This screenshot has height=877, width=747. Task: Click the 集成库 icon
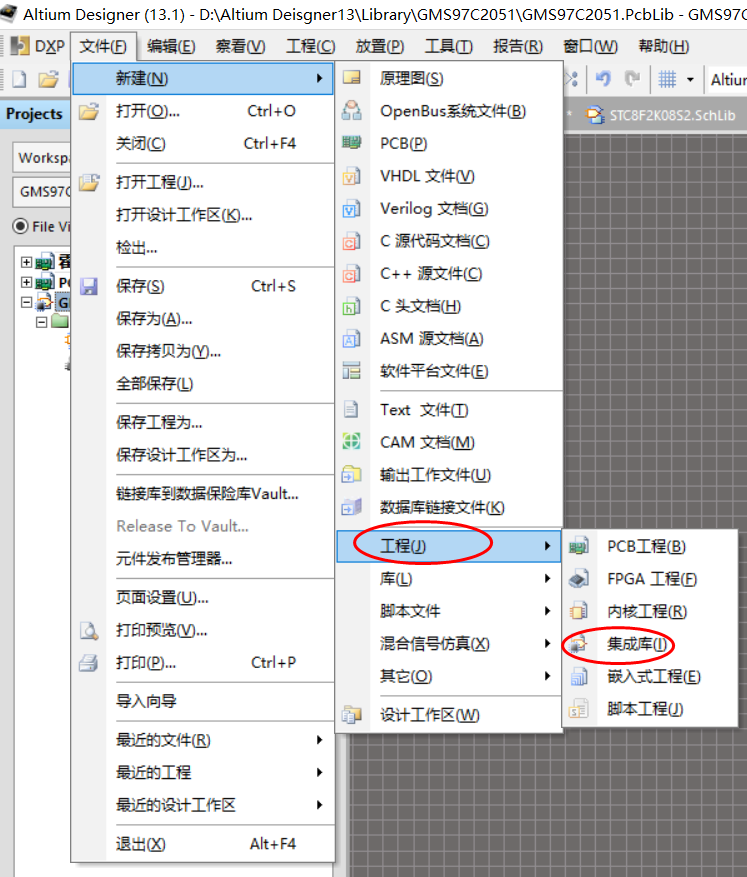pos(578,644)
